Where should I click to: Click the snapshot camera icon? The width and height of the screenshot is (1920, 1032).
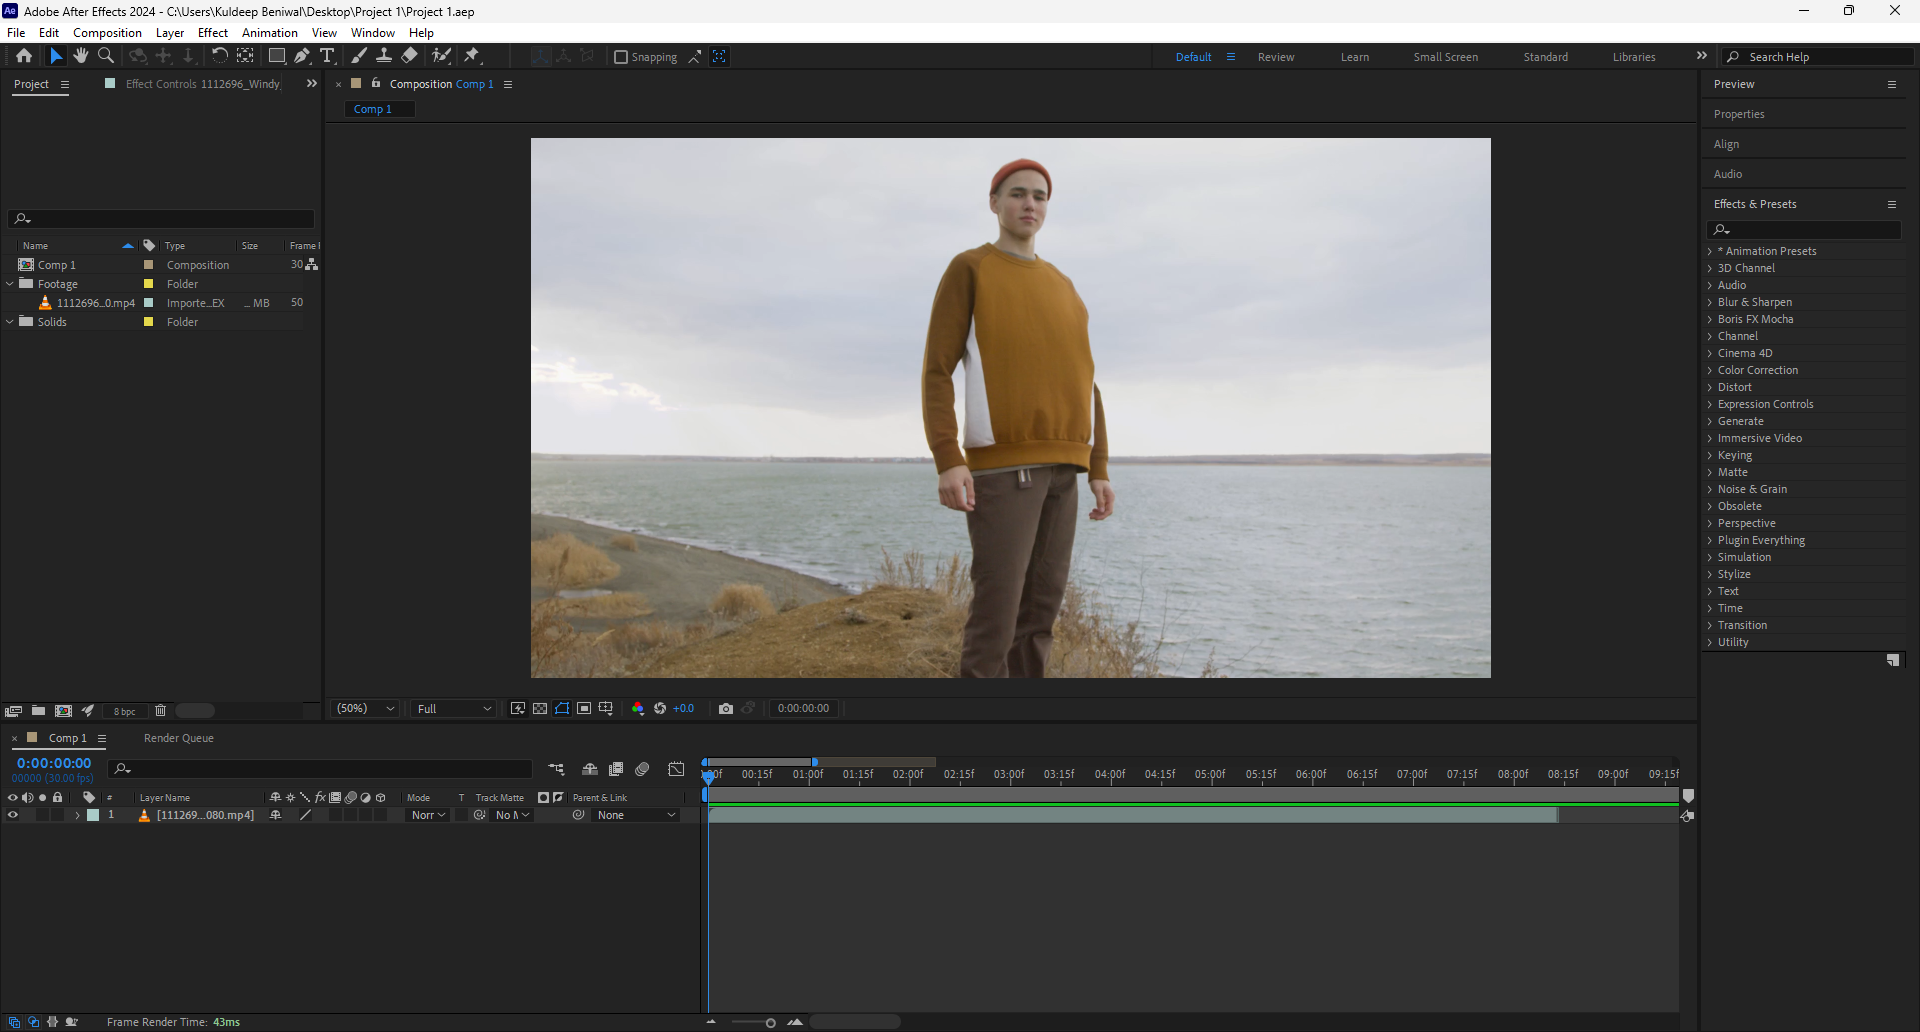(x=726, y=709)
